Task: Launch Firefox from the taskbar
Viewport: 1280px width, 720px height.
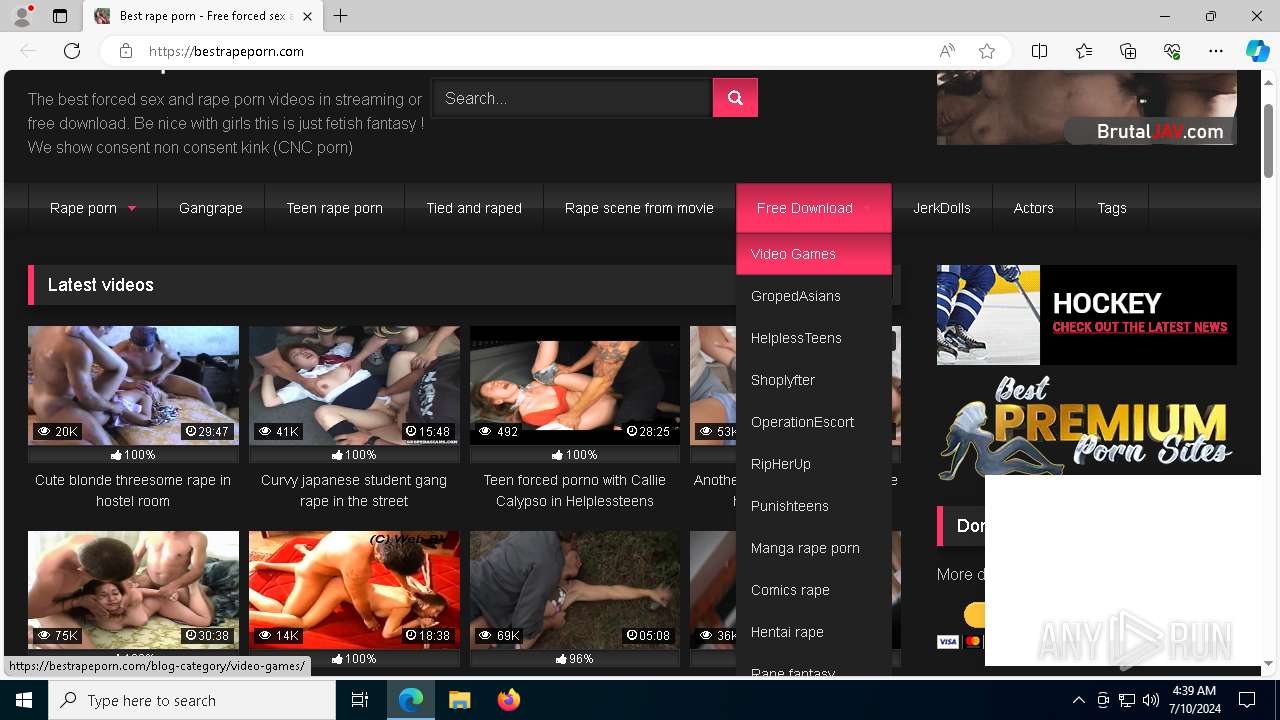Action: [508, 700]
